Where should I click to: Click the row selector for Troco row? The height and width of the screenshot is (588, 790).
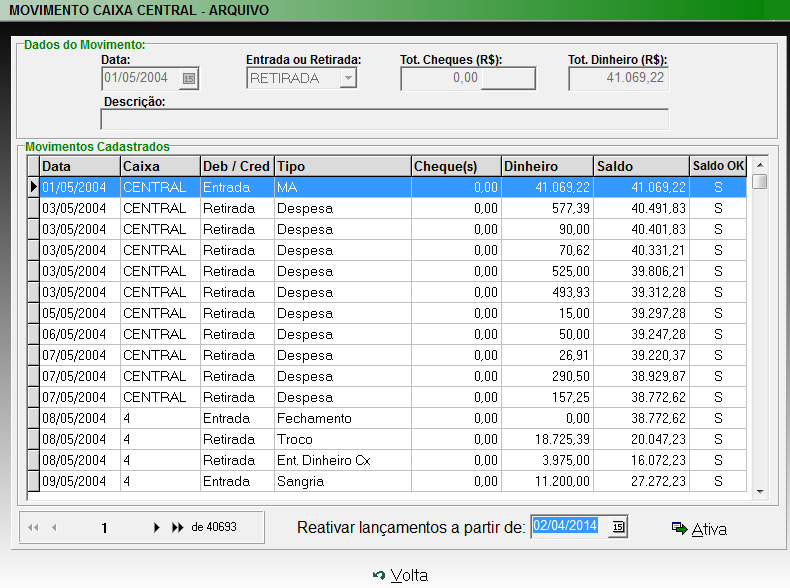point(33,439)
